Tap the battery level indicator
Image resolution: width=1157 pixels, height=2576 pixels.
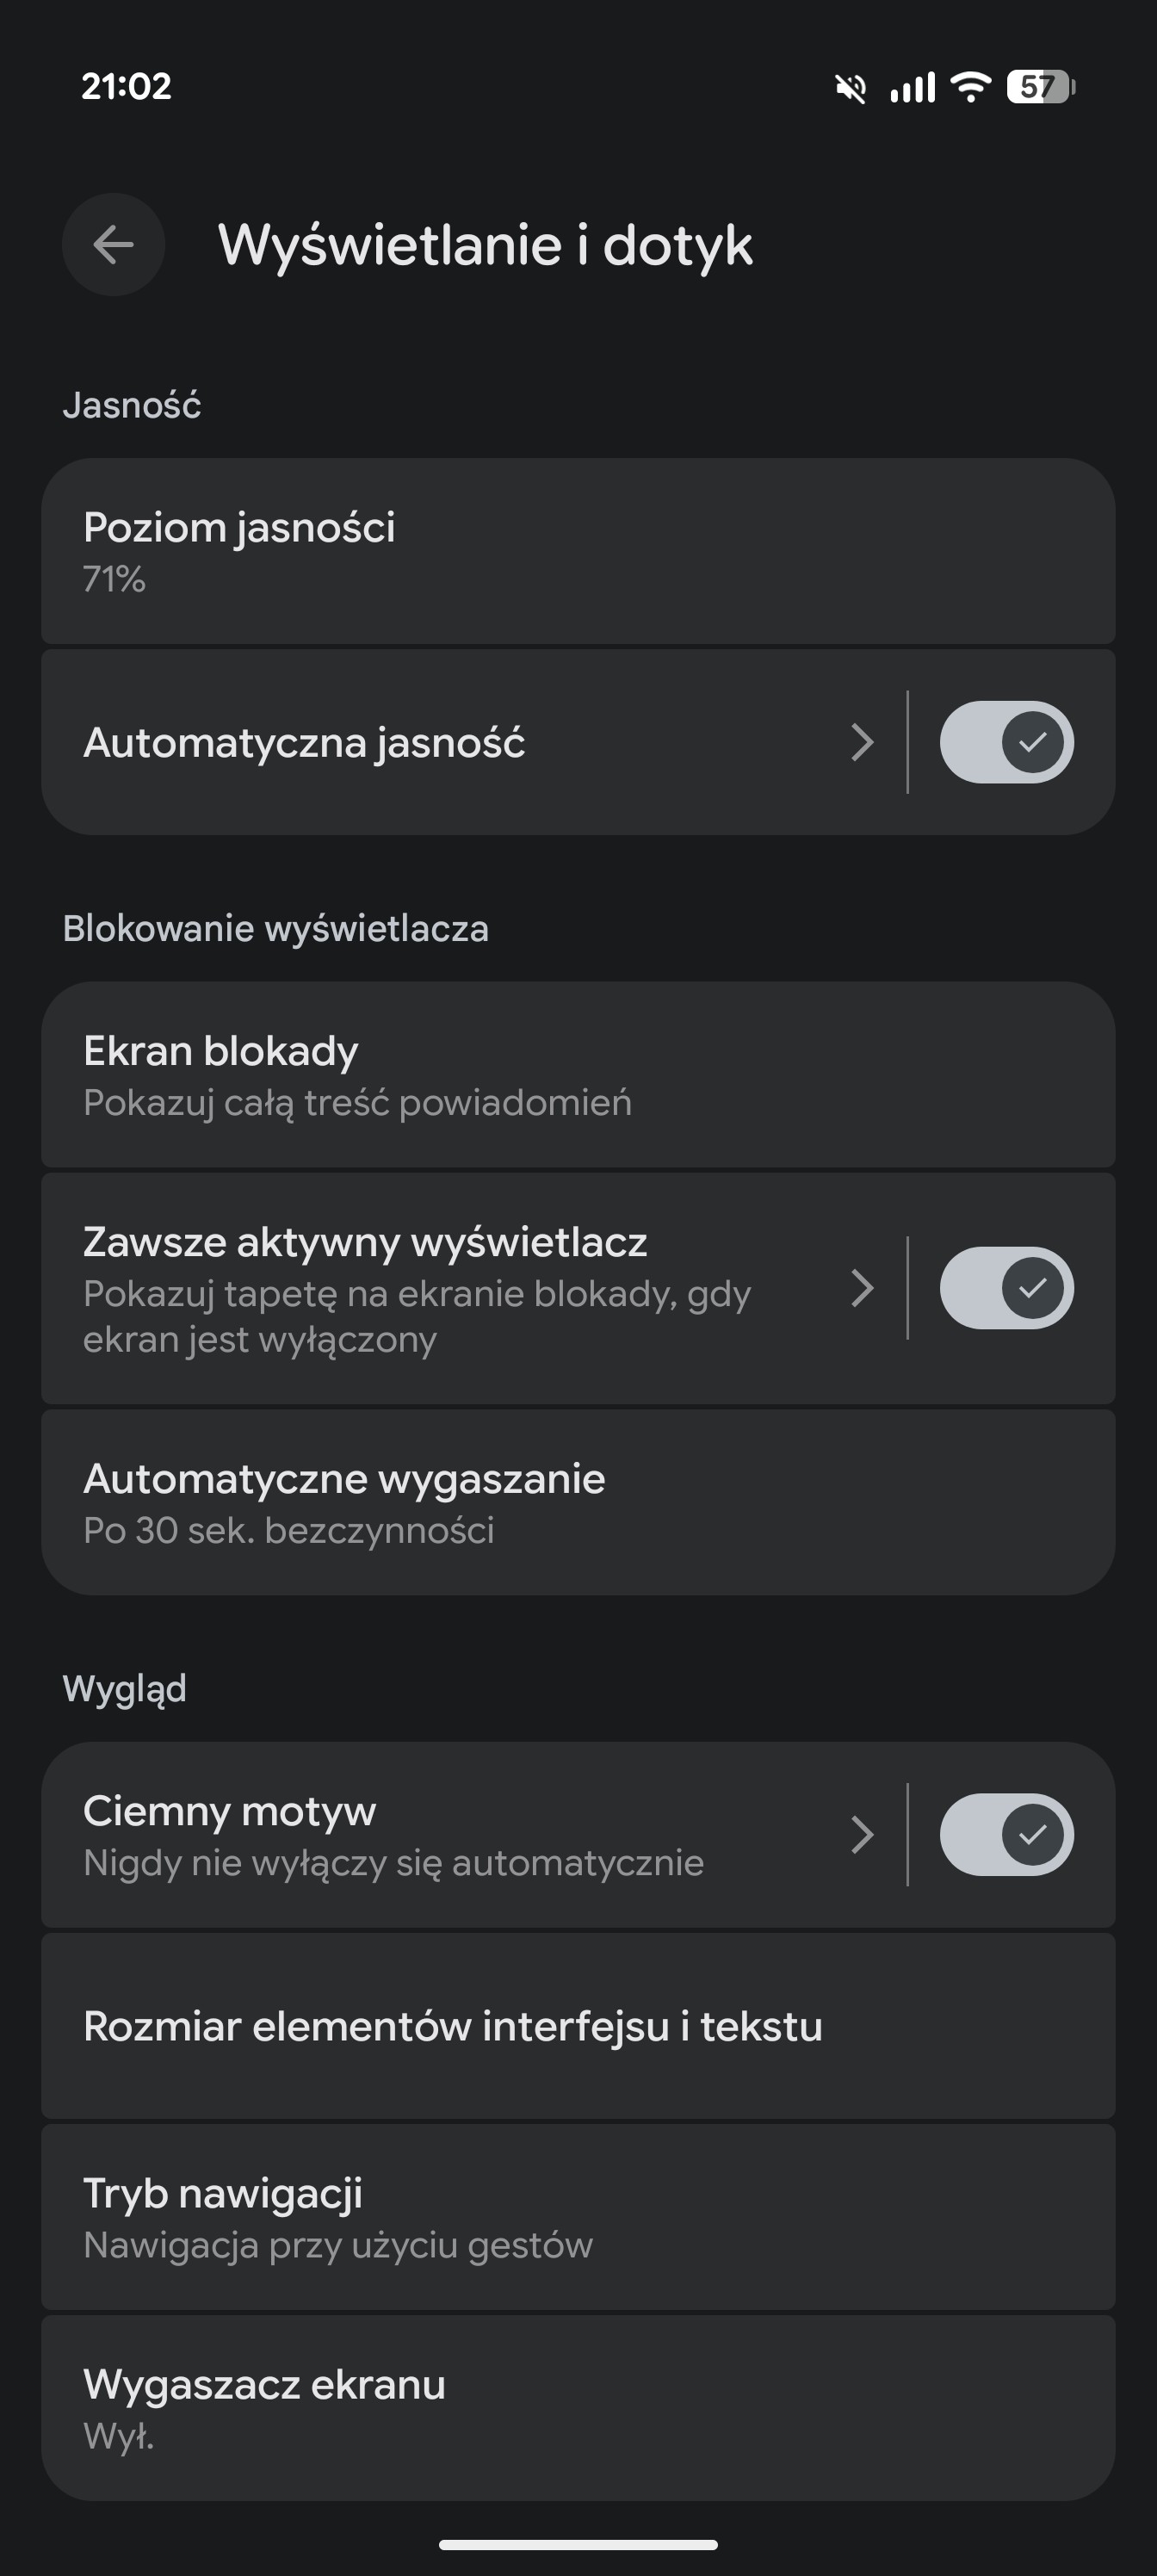1040,87
